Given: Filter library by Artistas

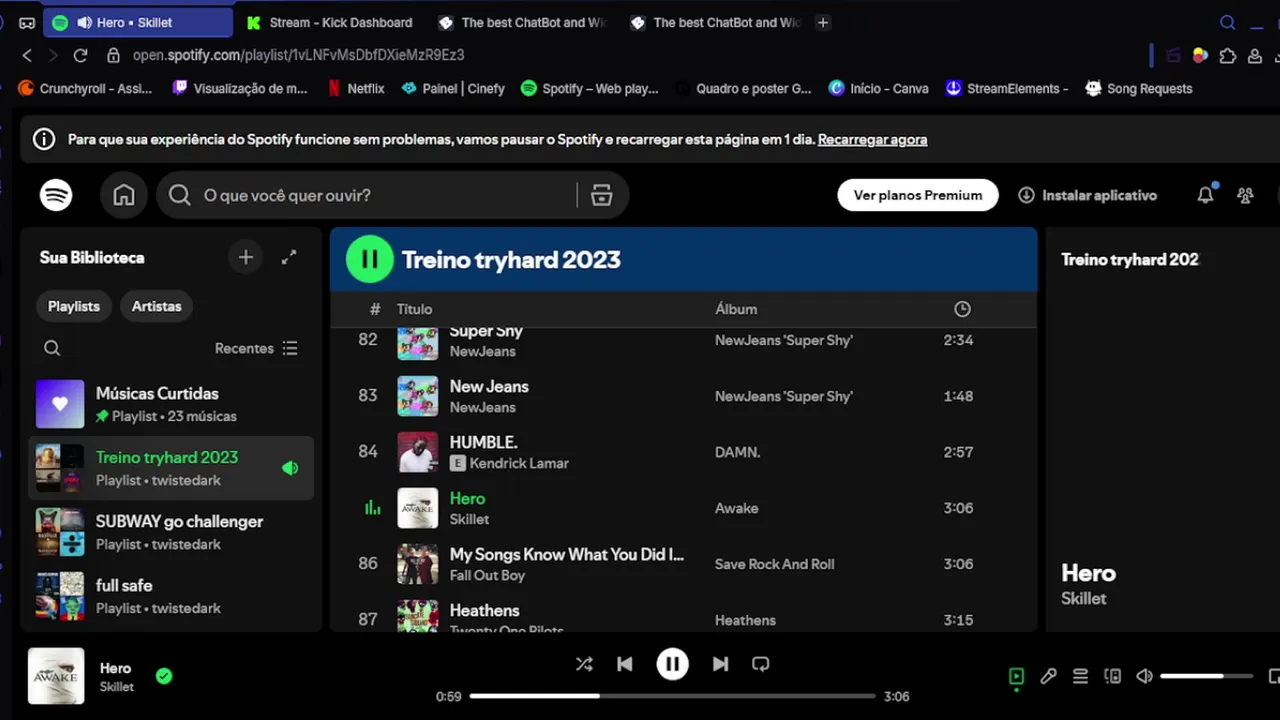Looking at the screenshot, I should (157, 306).
